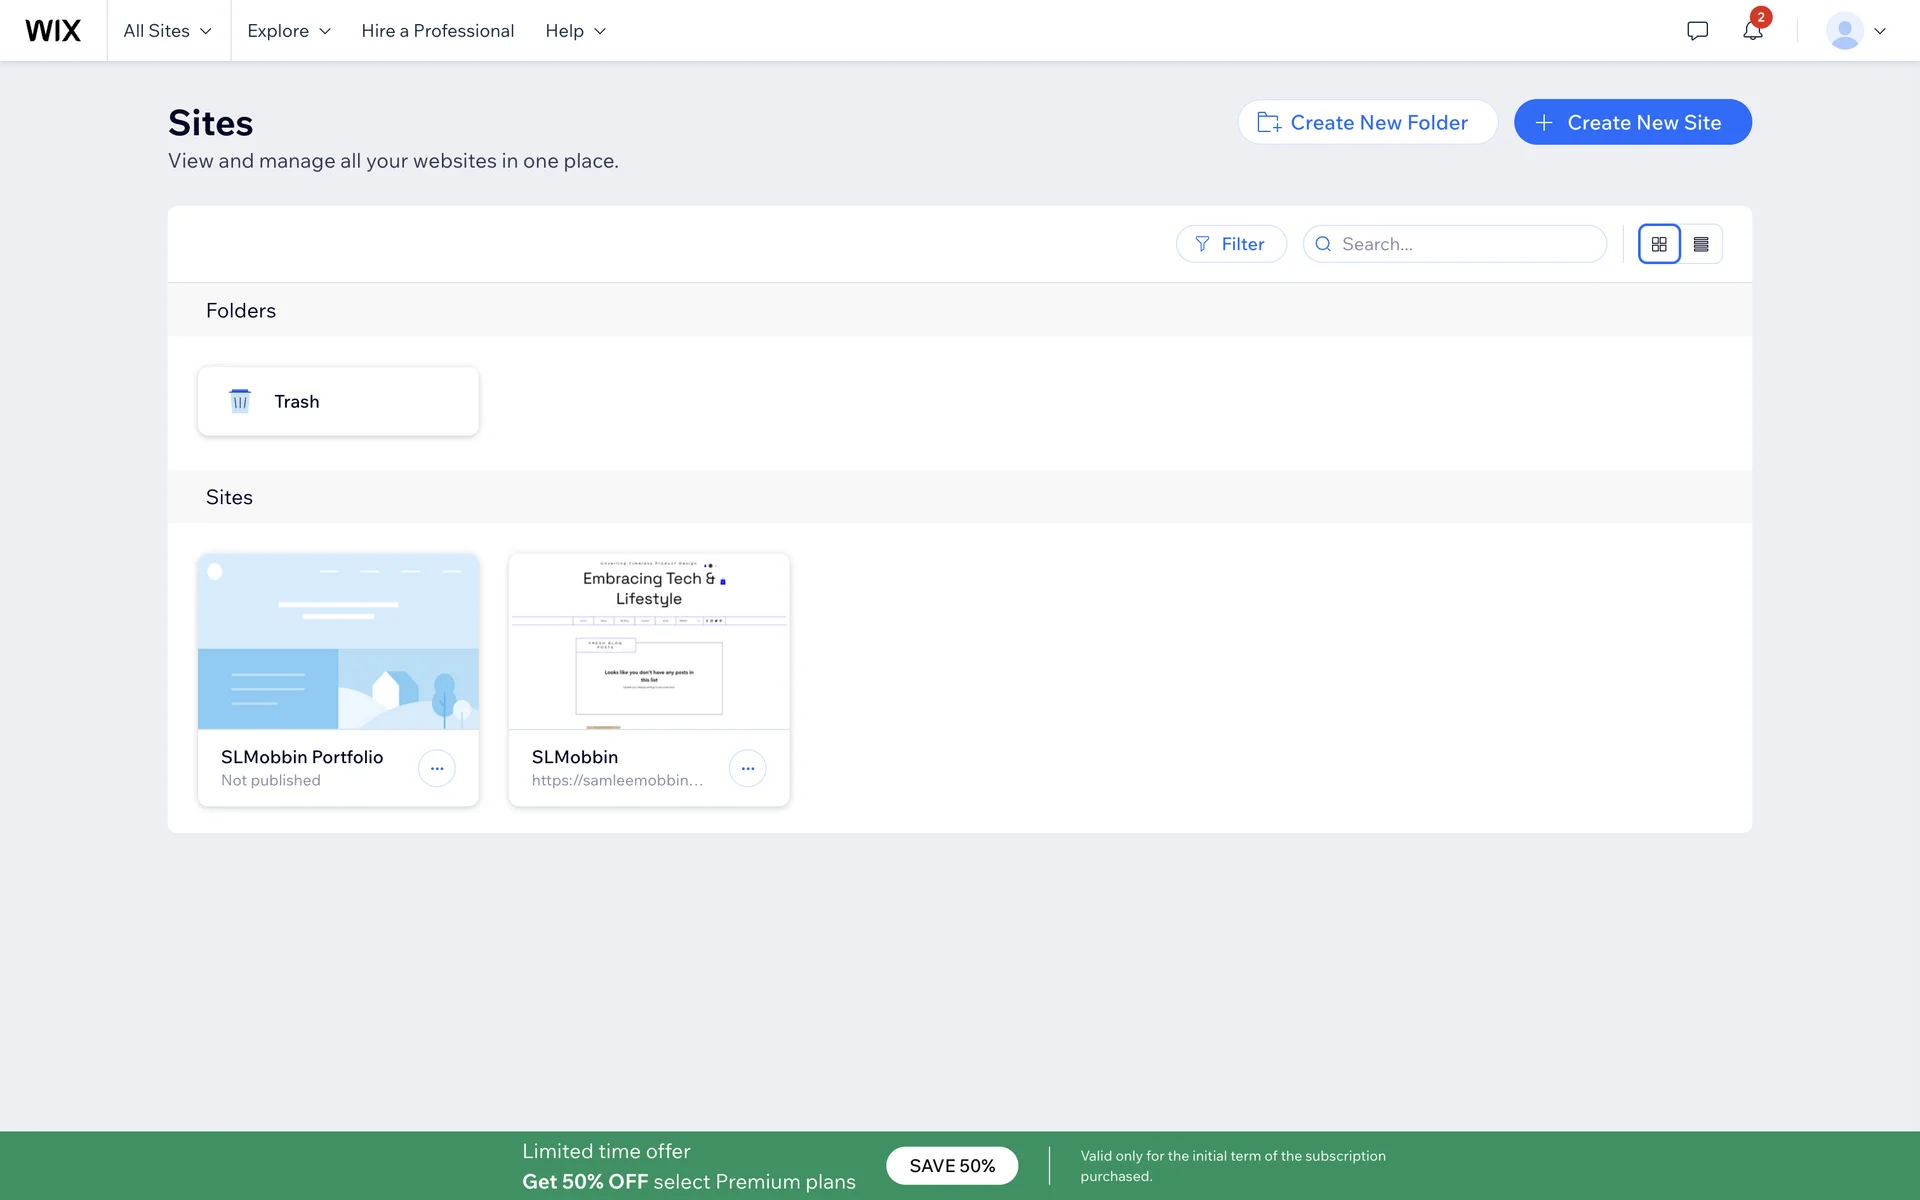The height and width of the screenshot is (1200, 1920).
Task: Expand the All Sites dropdown
Action: (x=168, y=31)
